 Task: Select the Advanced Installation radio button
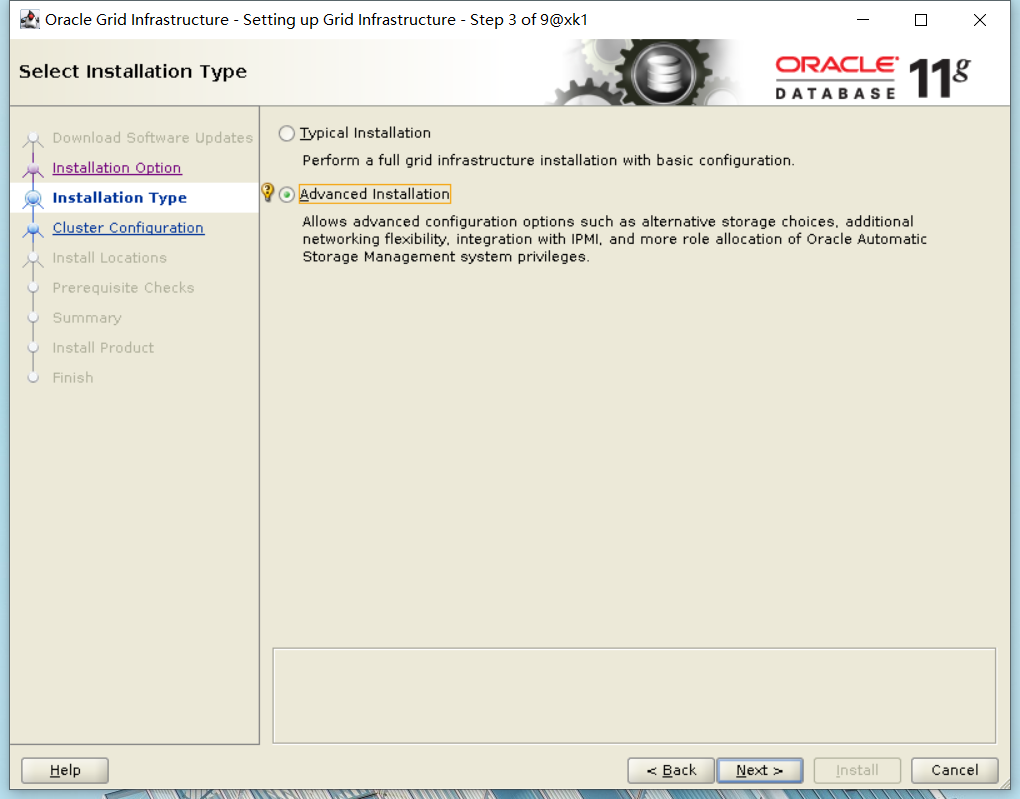coord(286,195)
